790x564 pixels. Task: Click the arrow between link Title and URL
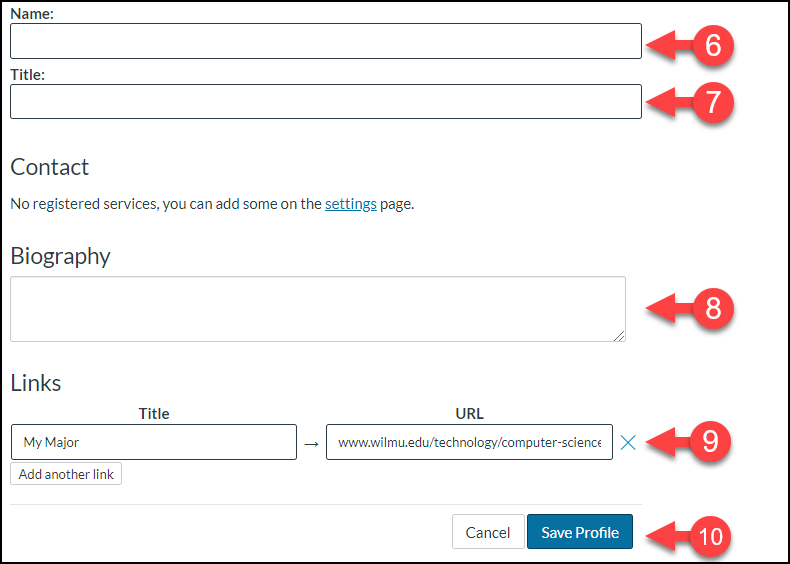pos(311,442)
